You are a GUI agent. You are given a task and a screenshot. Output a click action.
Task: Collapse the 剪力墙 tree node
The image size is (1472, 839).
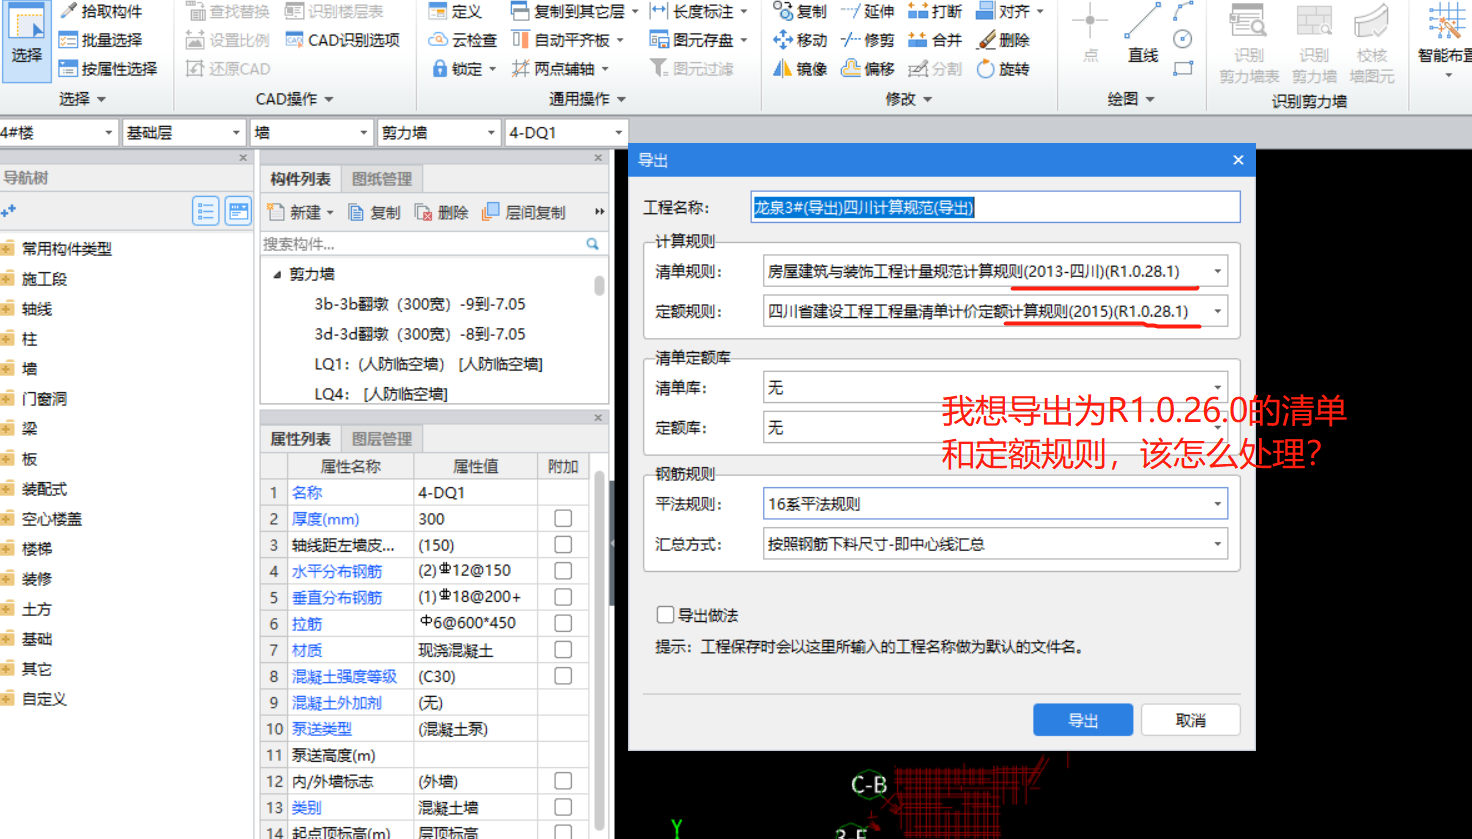pos(277,274)
